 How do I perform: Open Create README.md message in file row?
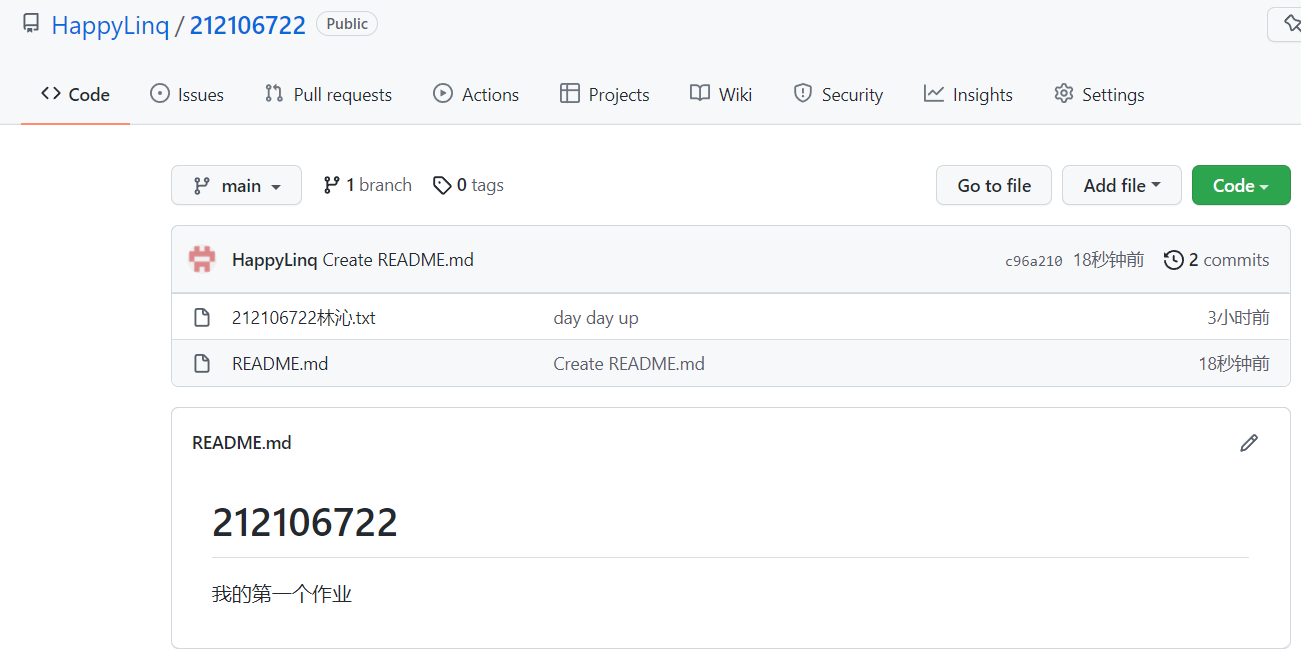pyautogui.click(x=629, y=364)
